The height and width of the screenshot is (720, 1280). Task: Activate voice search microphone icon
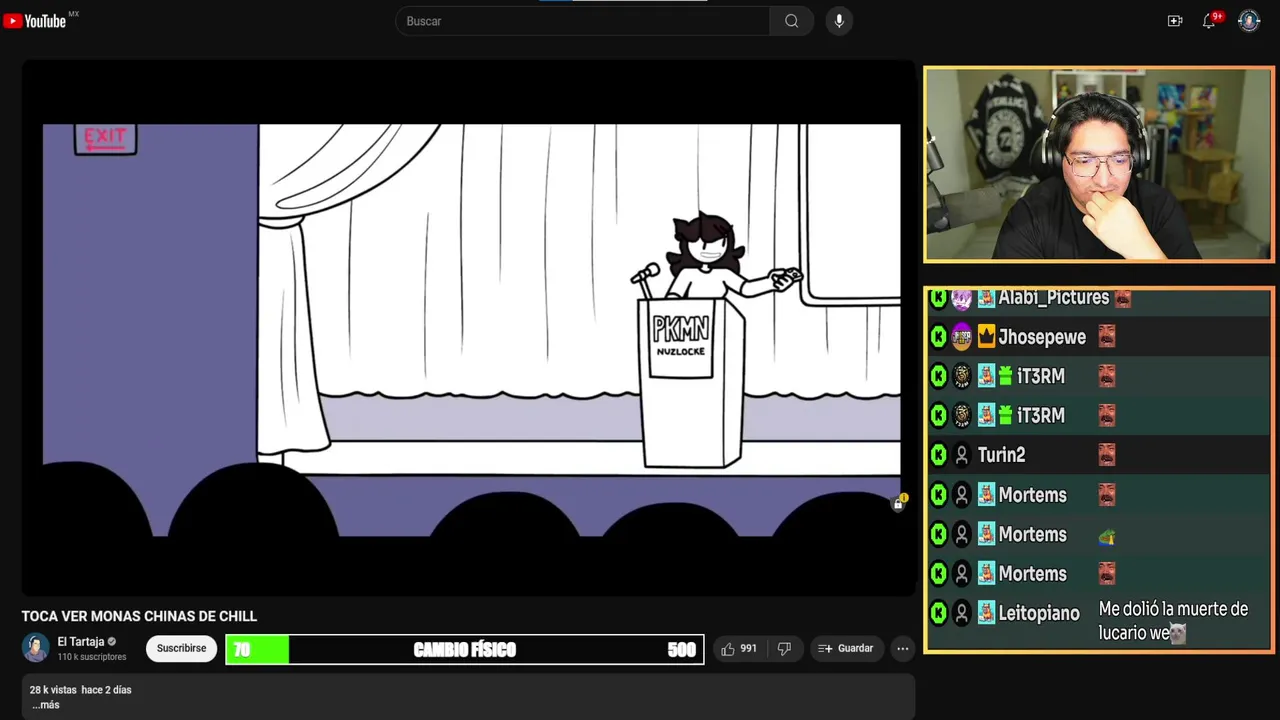[839, 21]
